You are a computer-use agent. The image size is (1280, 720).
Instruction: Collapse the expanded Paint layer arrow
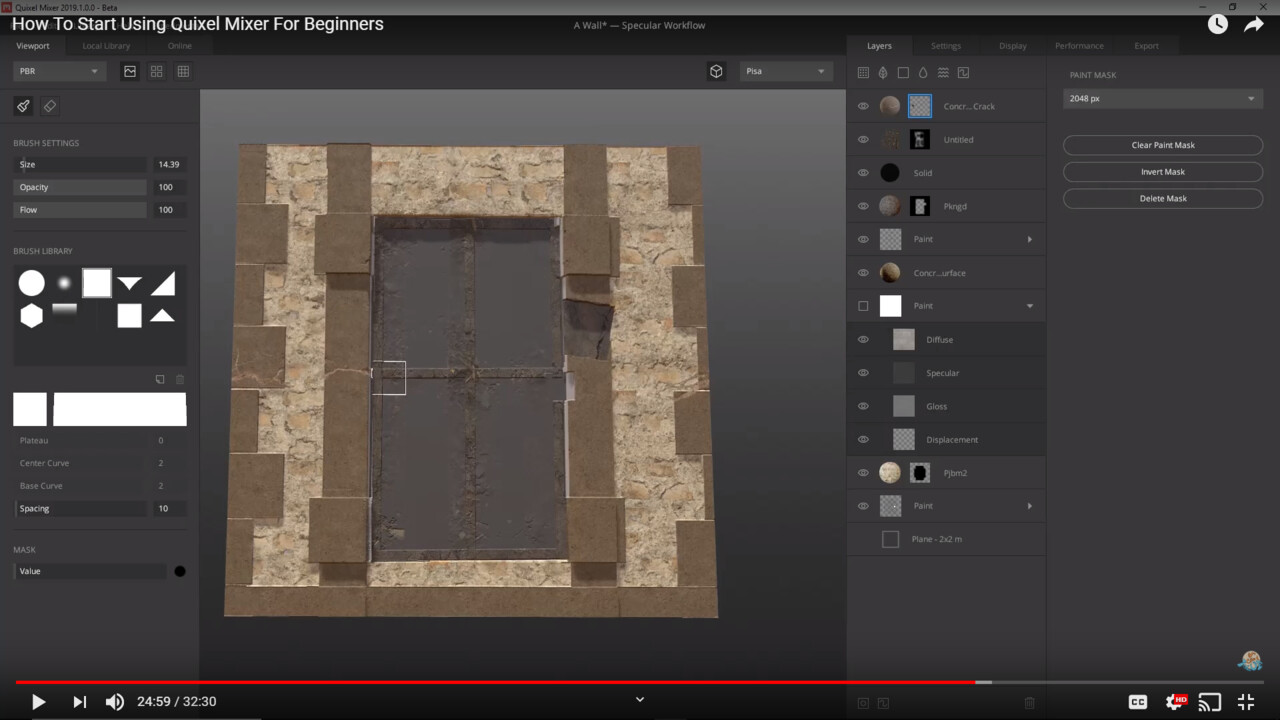coord(1030,306)
